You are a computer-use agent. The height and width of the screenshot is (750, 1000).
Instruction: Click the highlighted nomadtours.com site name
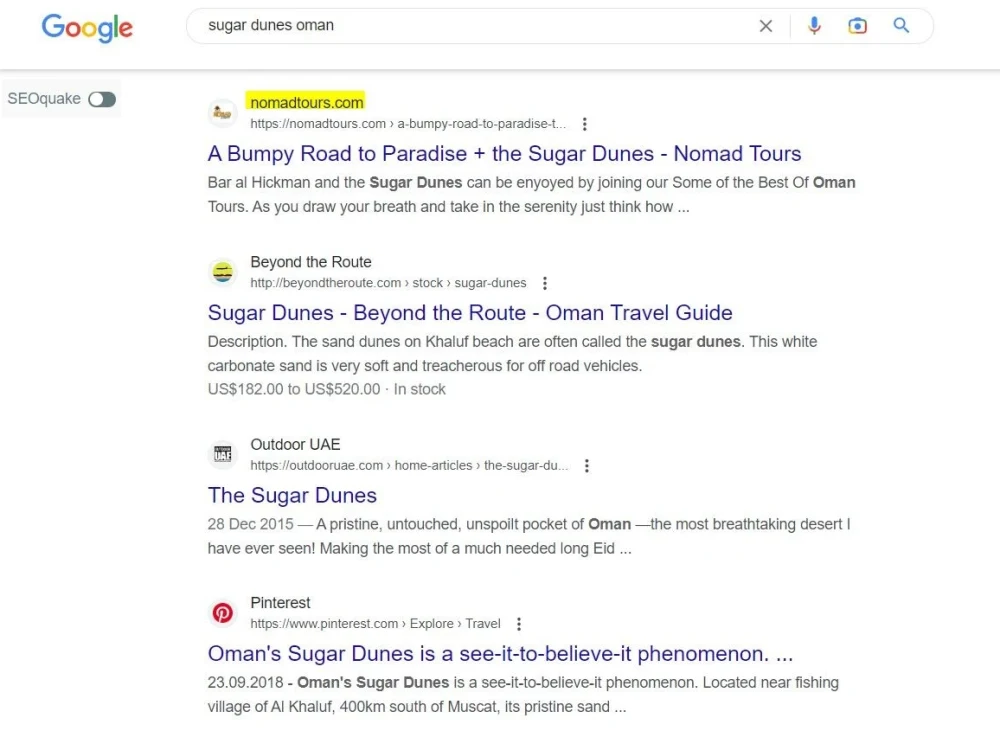[306, 102]
